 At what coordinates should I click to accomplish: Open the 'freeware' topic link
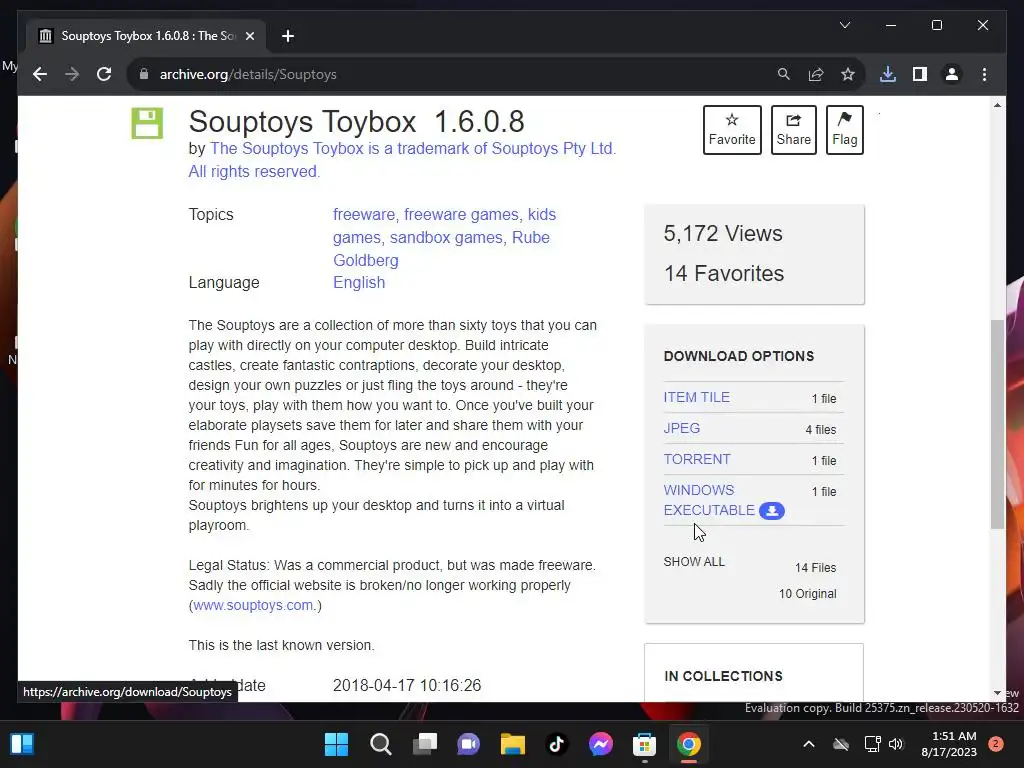(364, 214)
